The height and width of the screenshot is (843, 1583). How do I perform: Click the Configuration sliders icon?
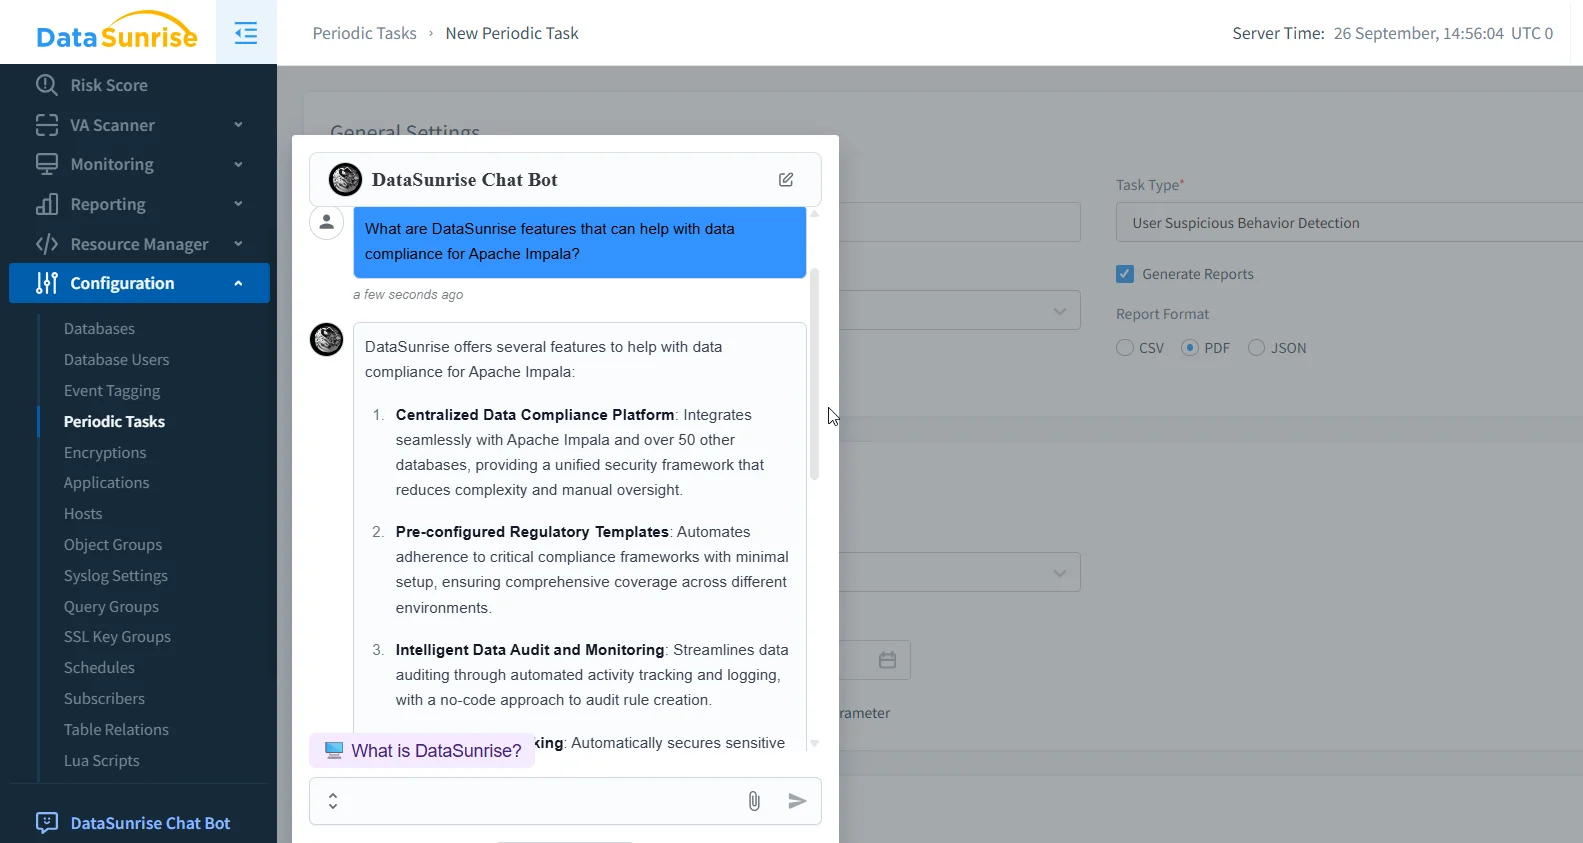tap(47, 283)
